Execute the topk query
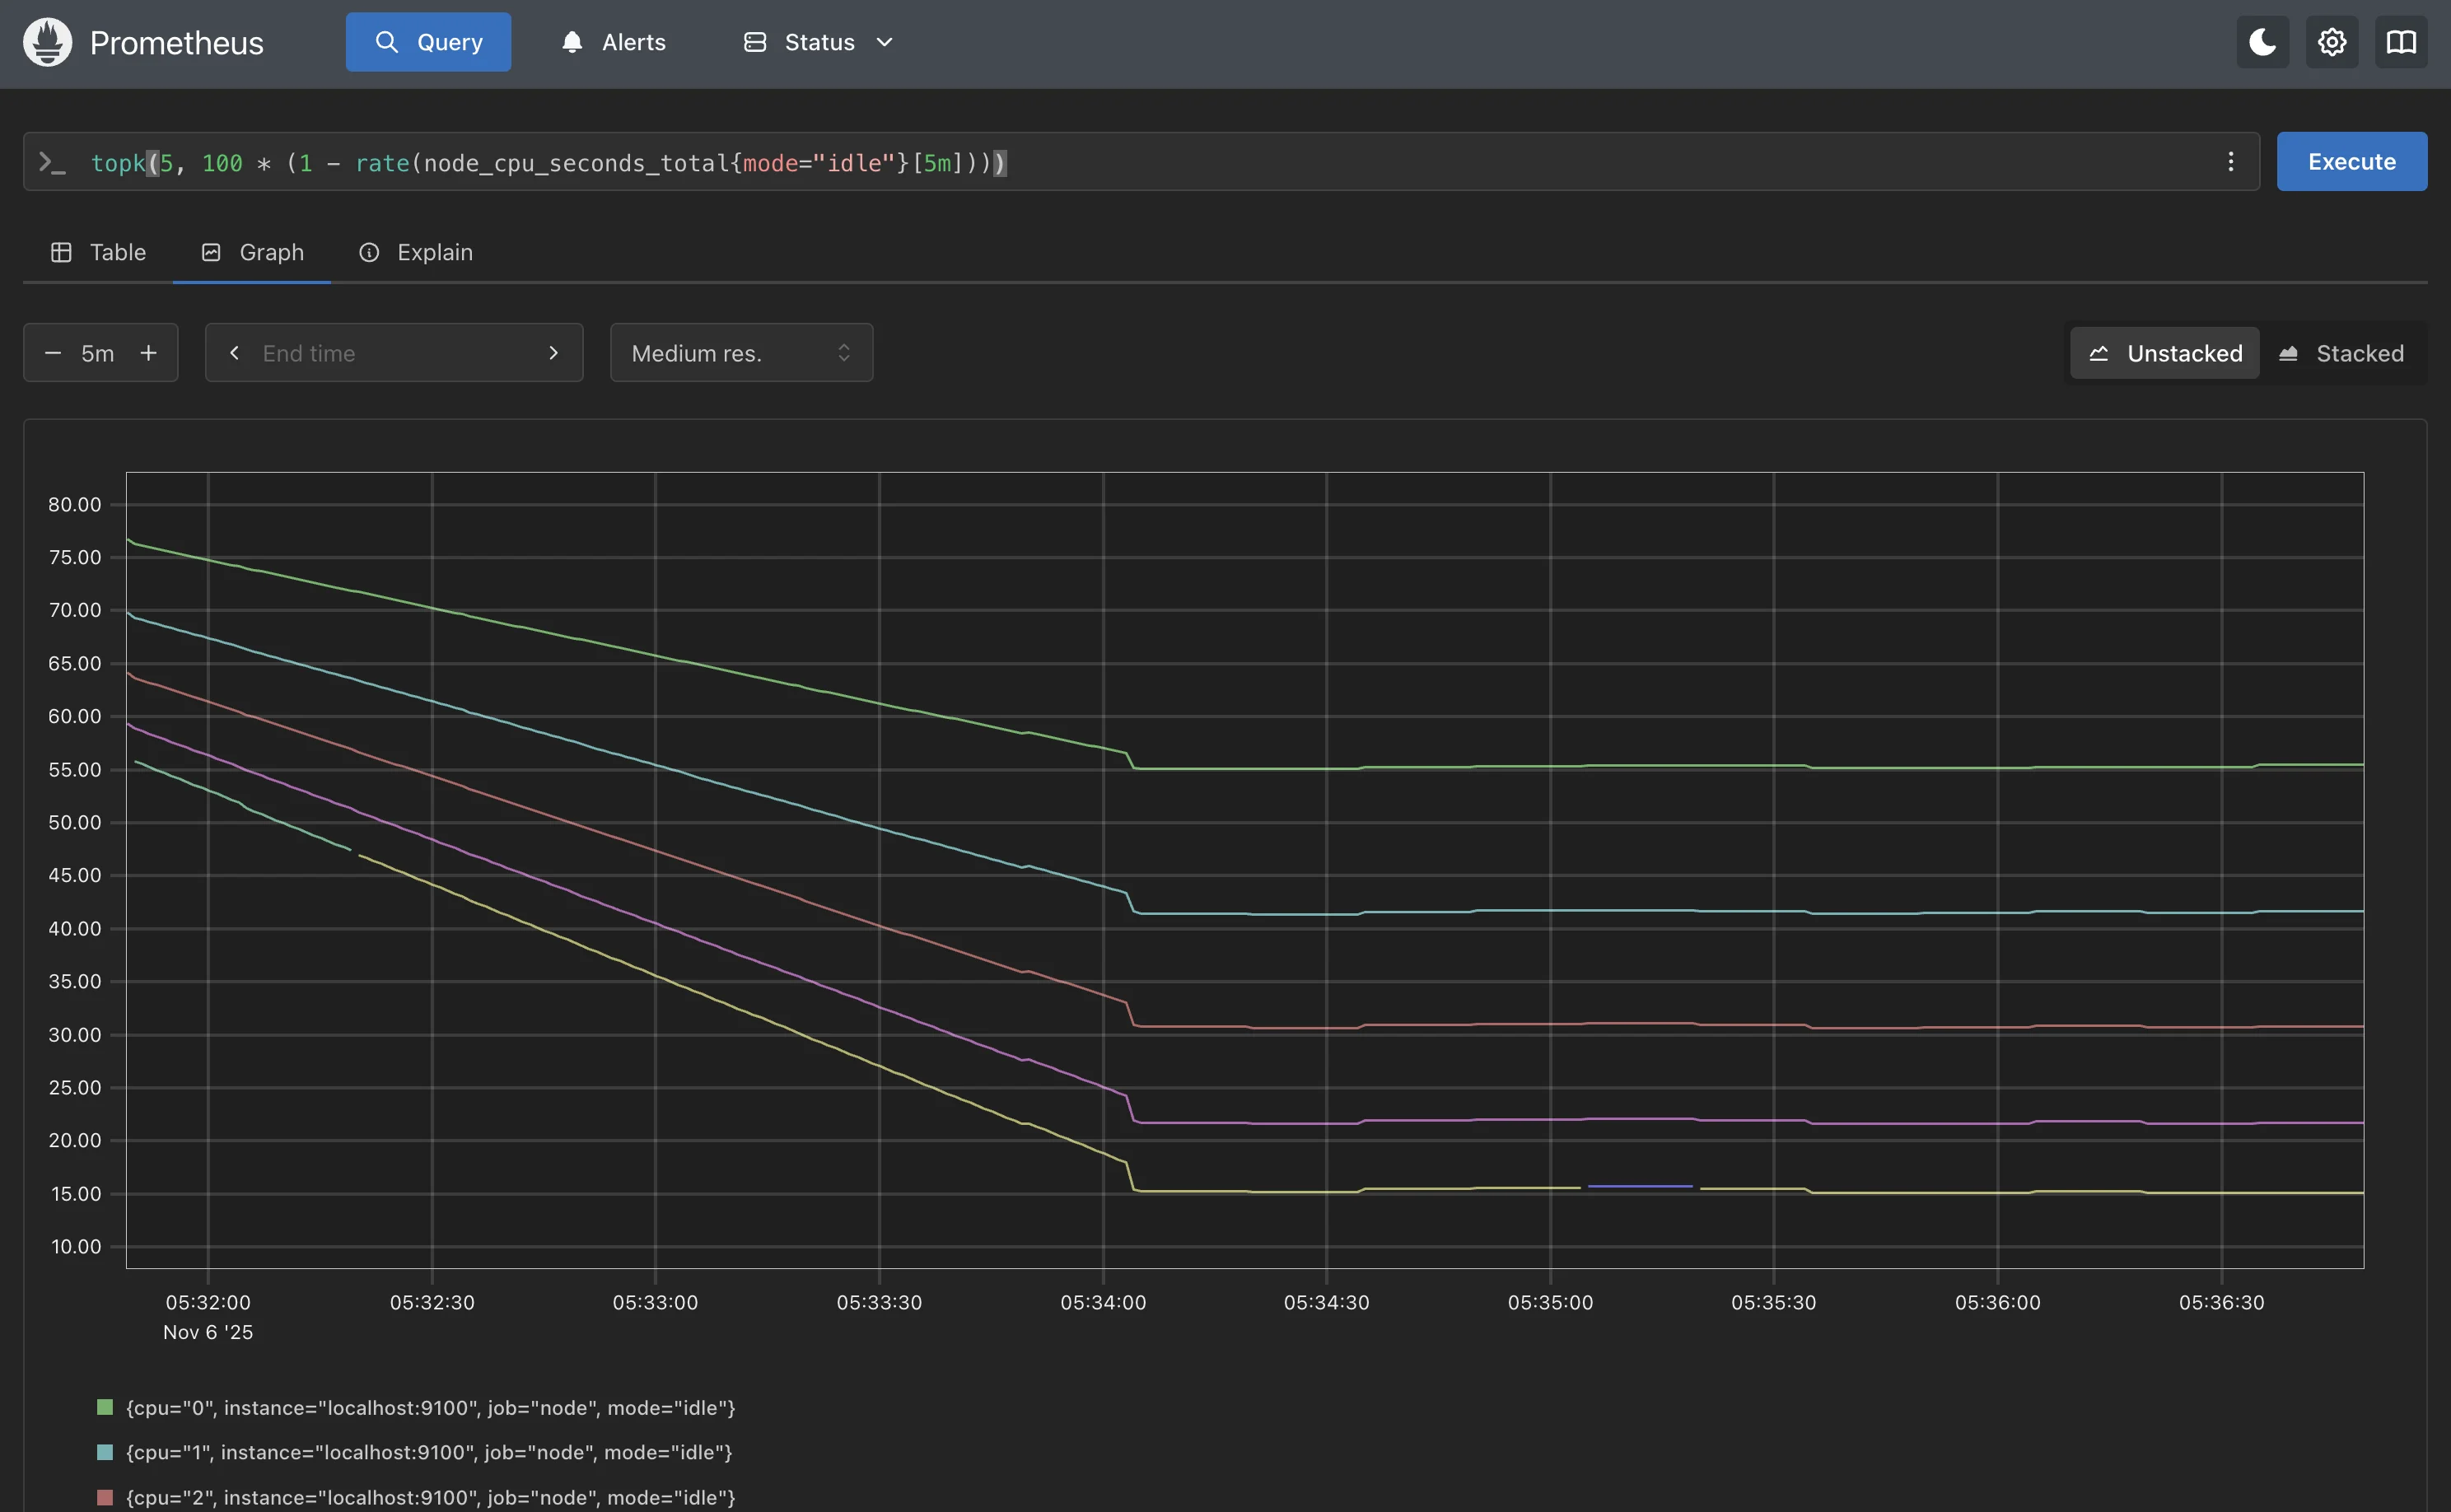 pos(2352,161)
